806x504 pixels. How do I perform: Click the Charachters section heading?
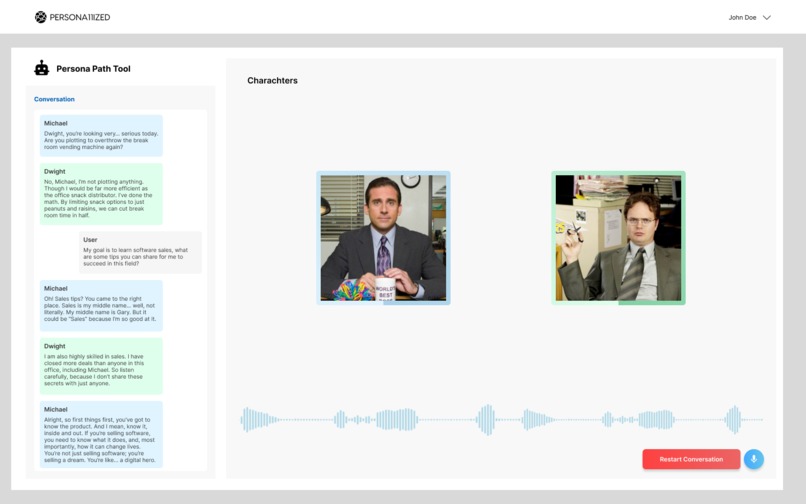point(272,81)
